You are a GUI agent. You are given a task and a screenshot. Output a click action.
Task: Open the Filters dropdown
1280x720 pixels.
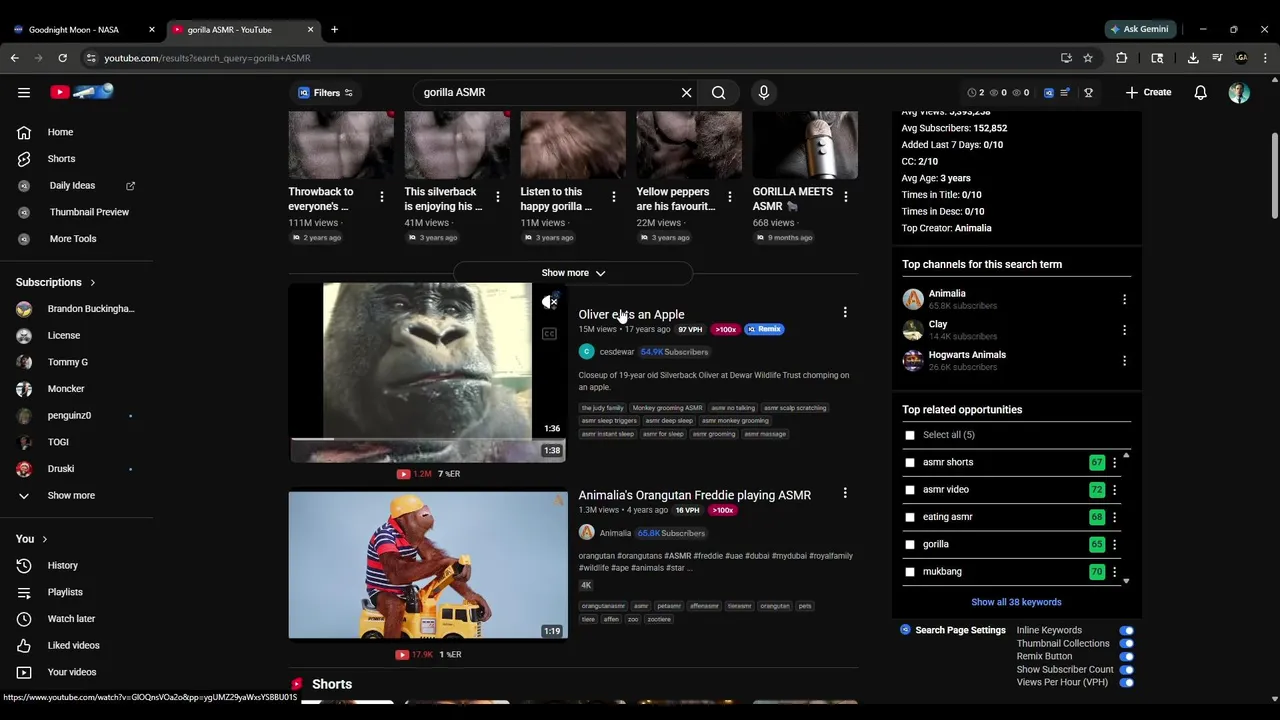[326, 92]
